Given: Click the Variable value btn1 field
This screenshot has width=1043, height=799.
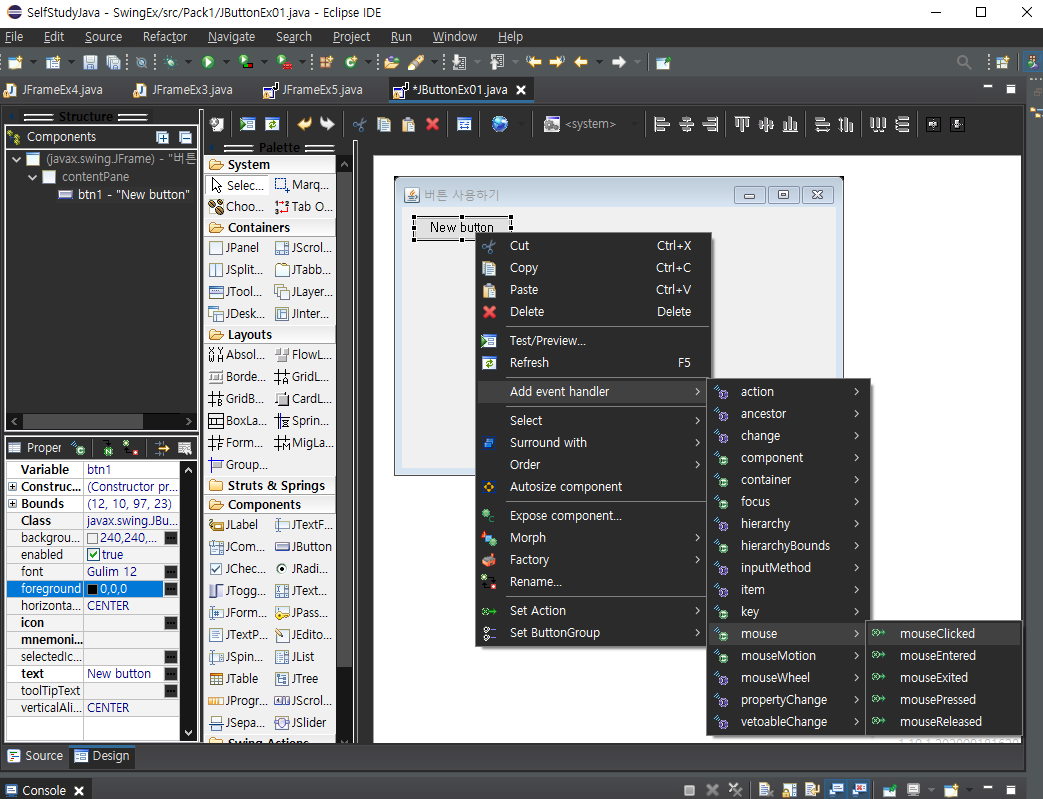Looking at the screenshot, I should (130, 469).
